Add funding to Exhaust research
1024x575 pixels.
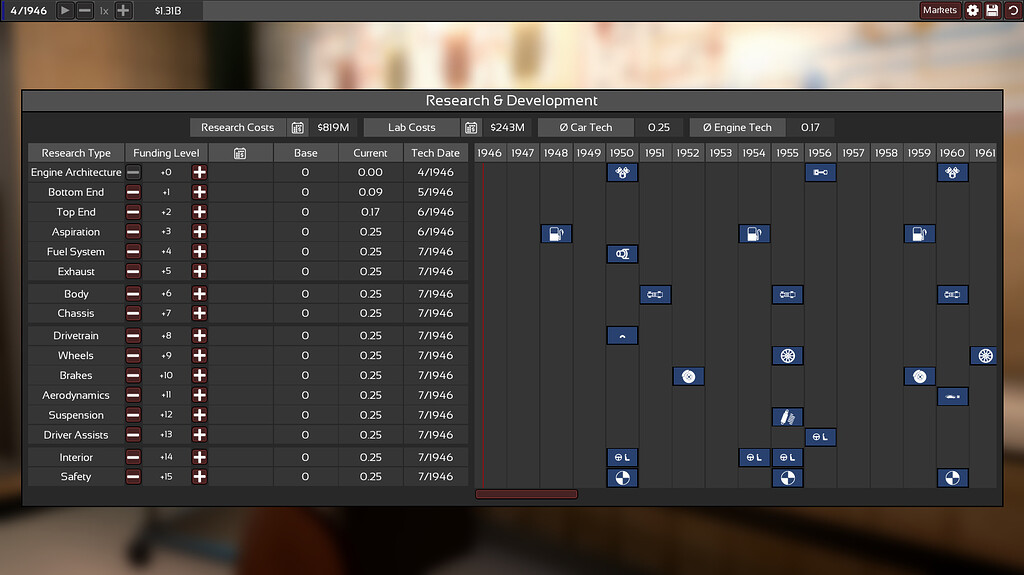[x=200, y=271]
